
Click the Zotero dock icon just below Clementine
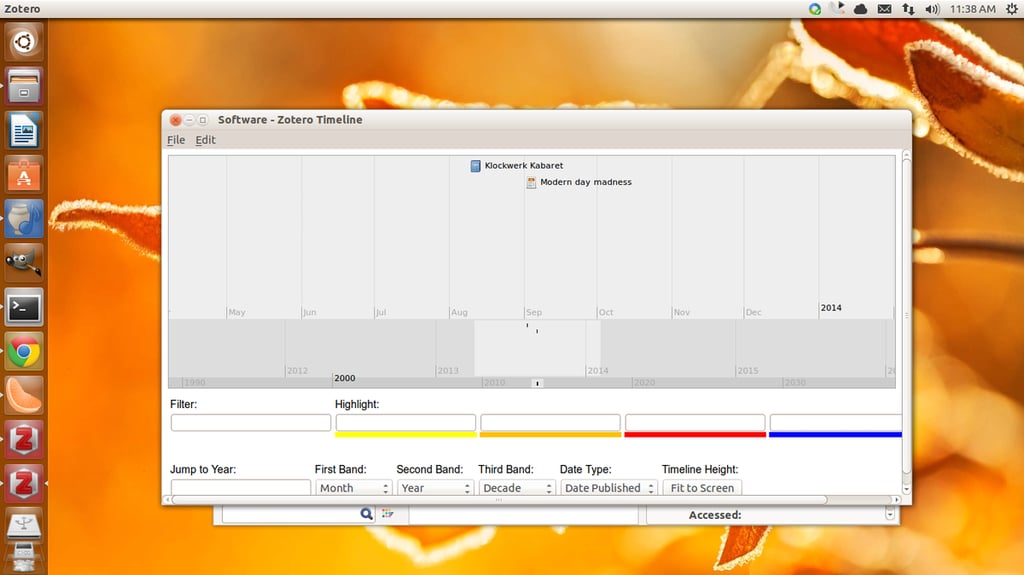(24, 439)
